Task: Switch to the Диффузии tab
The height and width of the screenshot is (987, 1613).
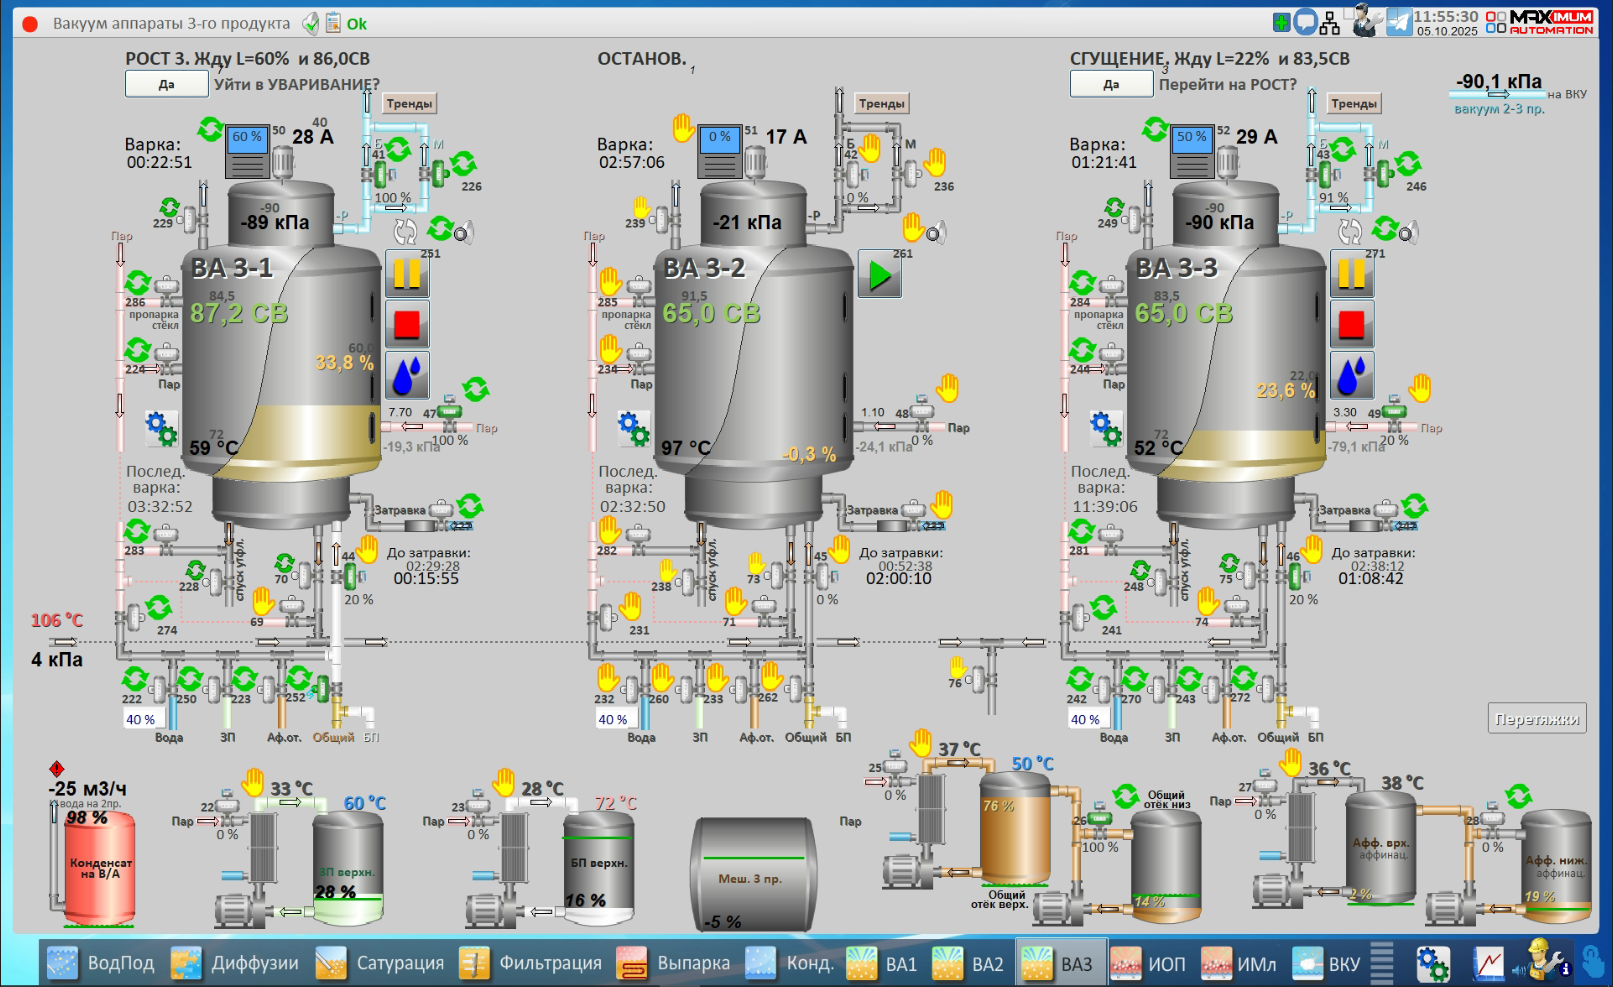Action: [236, 964]
